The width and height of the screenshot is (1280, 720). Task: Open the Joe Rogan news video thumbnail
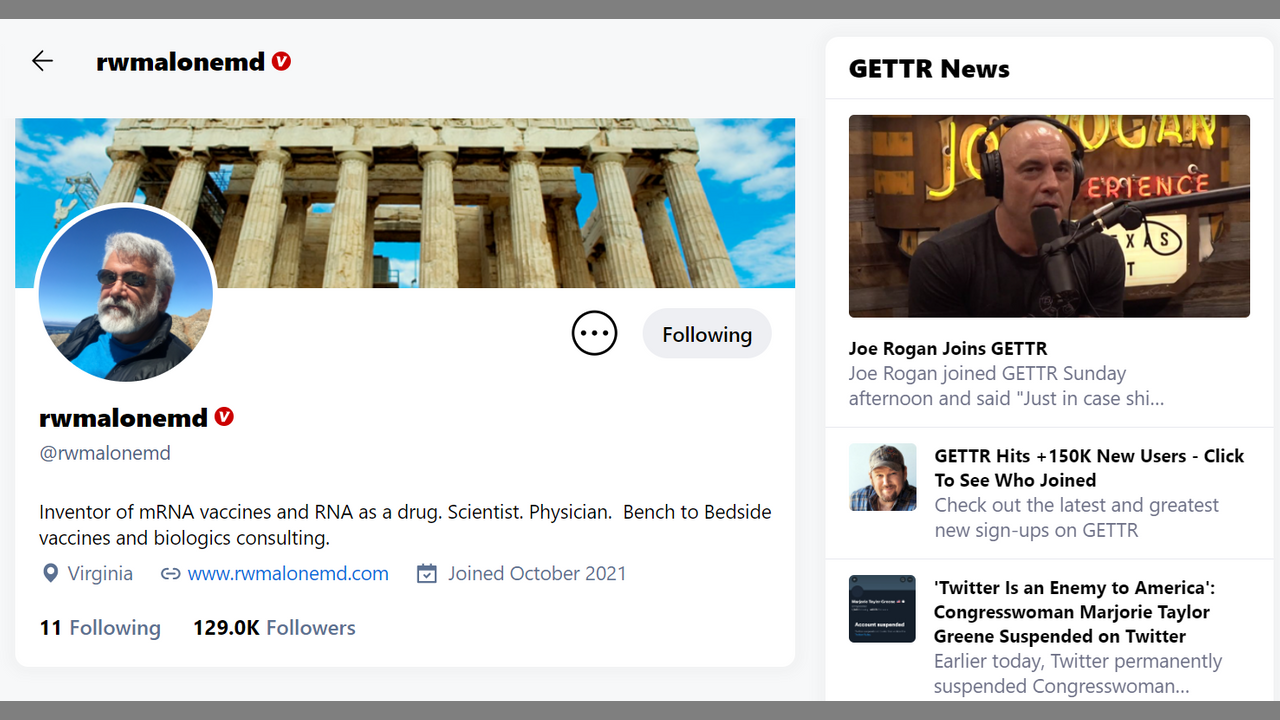coord(1049,216)
